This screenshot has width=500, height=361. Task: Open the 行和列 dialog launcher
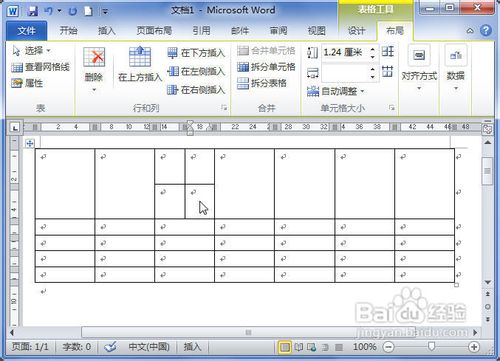pyautogui.click(x=224, y=108)
